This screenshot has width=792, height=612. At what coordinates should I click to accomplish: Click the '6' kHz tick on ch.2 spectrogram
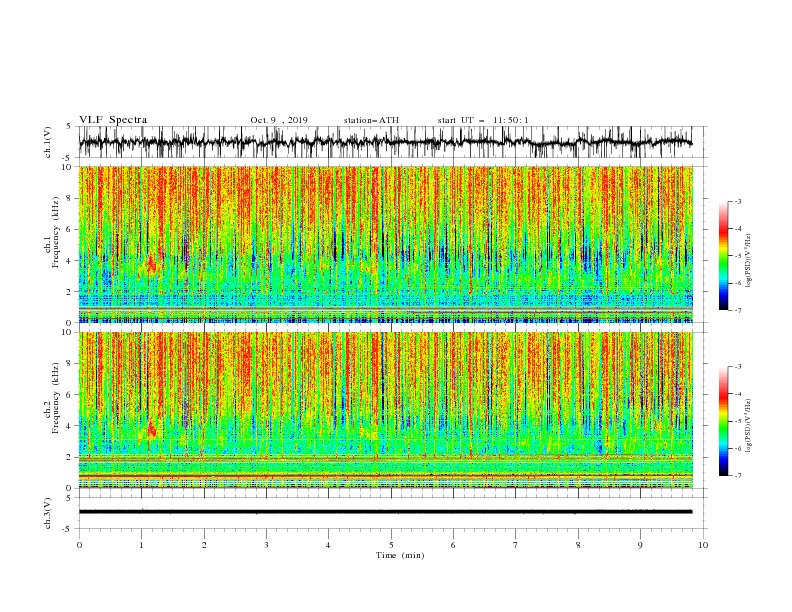click(x=70, y=395)
